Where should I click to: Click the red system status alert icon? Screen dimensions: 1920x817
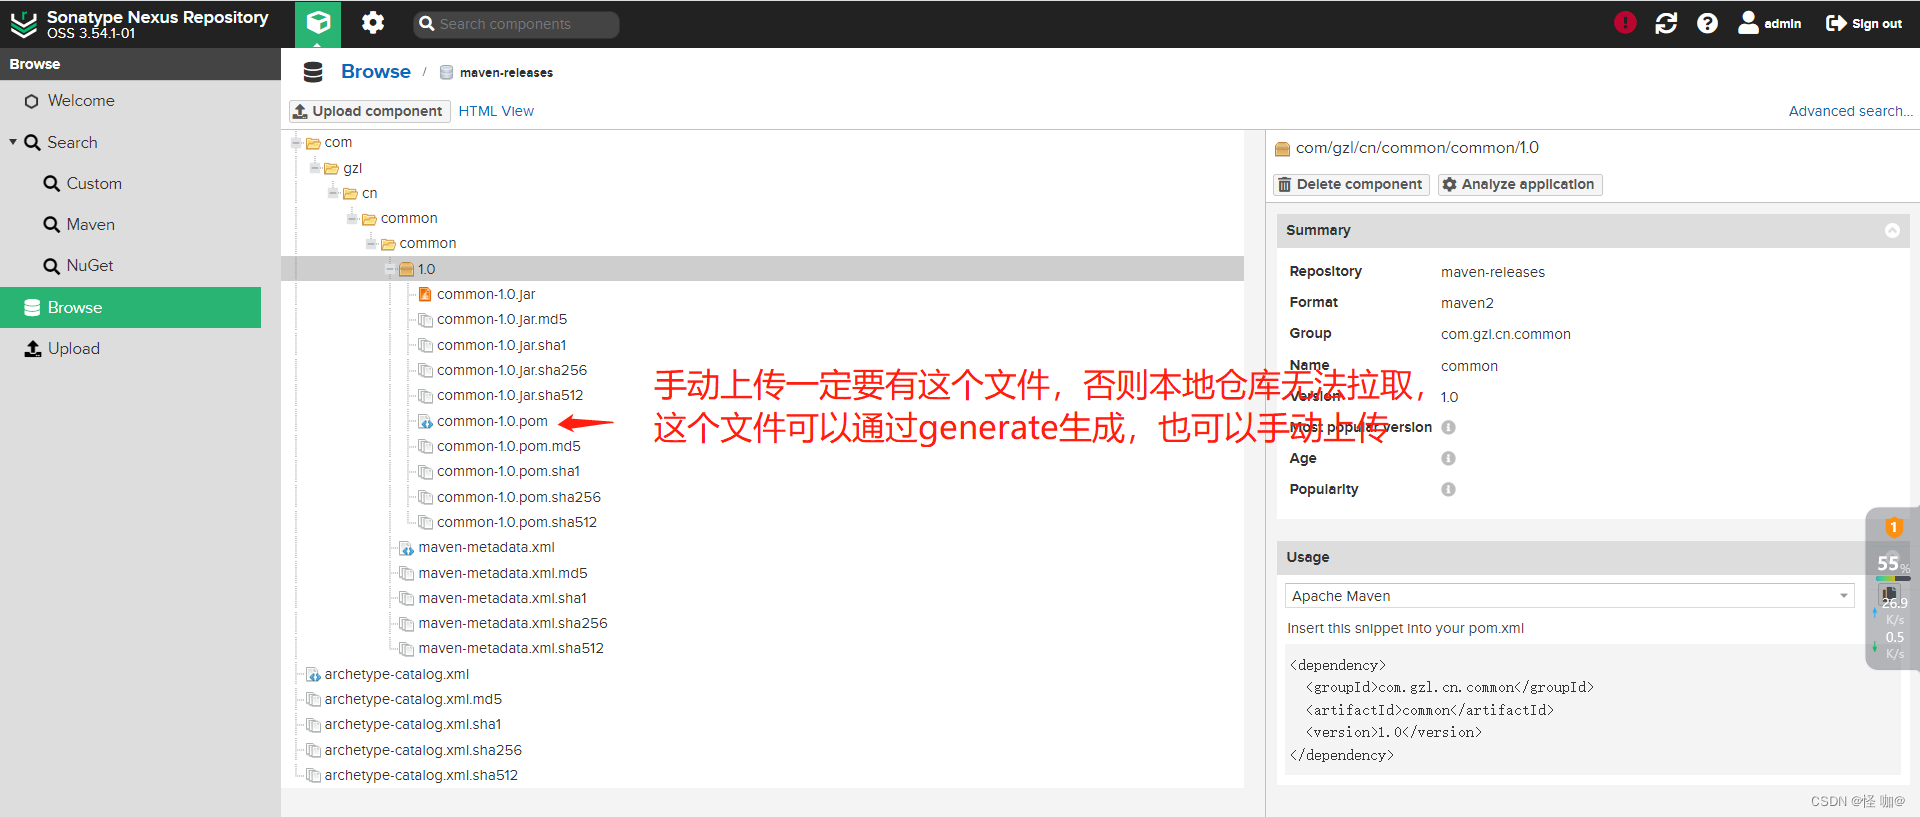coord(1625,22)
